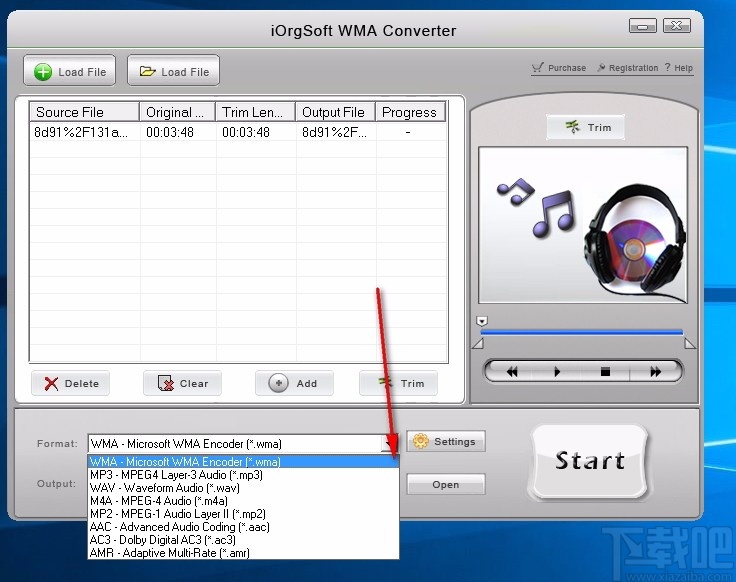Click the Trim button above the preview
Screen dimensions: 736x582
[x=586, y=127]
